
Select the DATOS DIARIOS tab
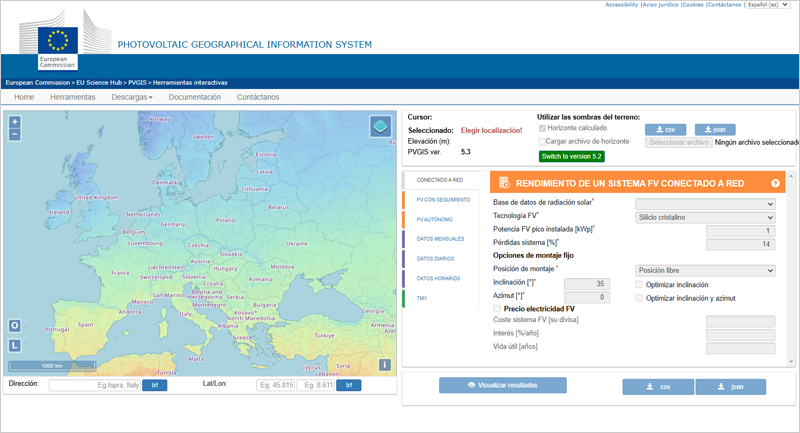point(435,259)
